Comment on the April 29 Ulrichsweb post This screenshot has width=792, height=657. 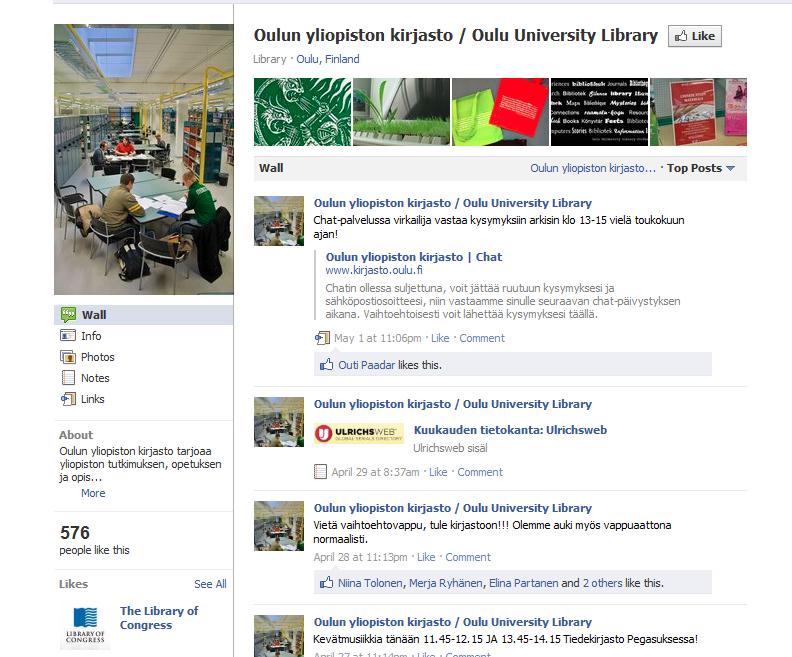click(480, 472)
